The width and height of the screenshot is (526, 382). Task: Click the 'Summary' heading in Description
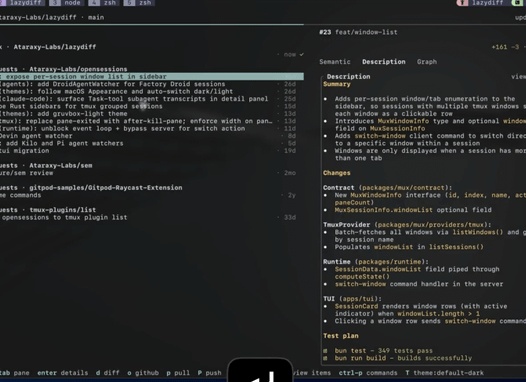point(336,84)
